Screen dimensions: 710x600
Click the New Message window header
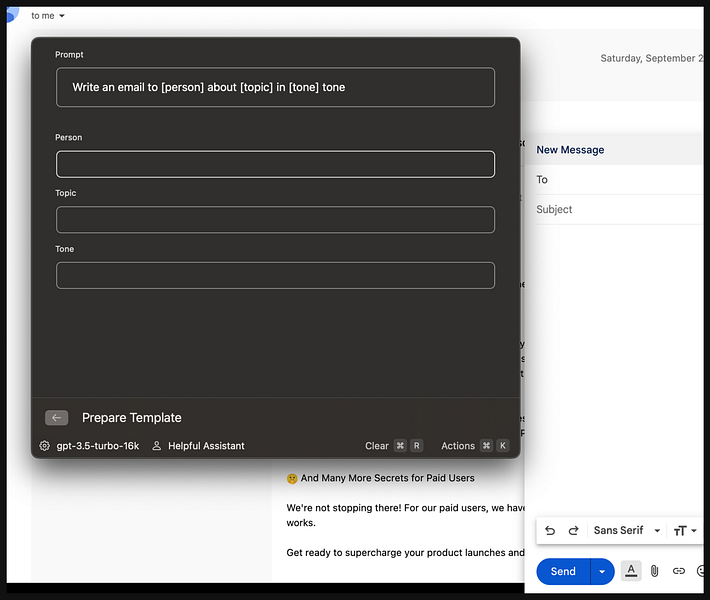click(x=614, y=150)
